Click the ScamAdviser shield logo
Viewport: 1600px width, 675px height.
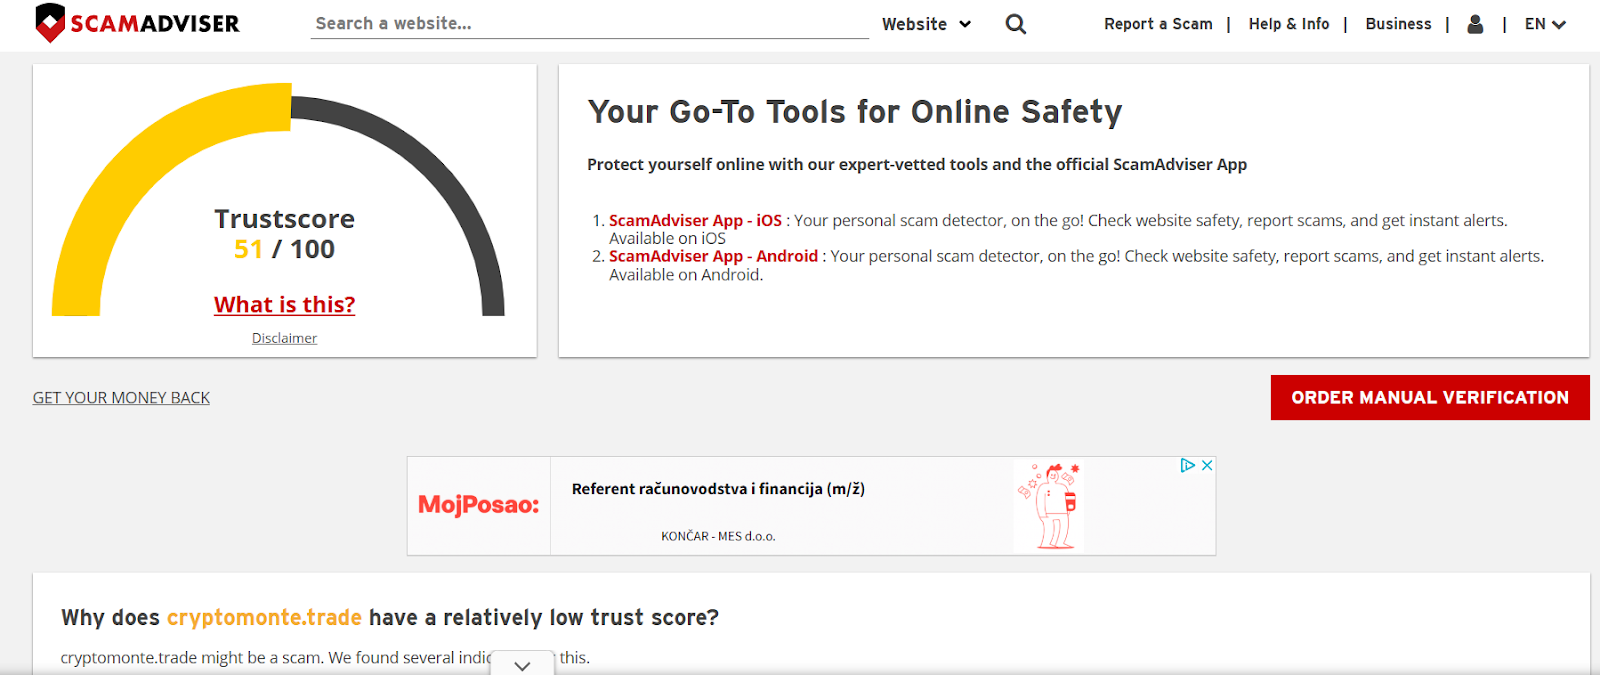50,23
